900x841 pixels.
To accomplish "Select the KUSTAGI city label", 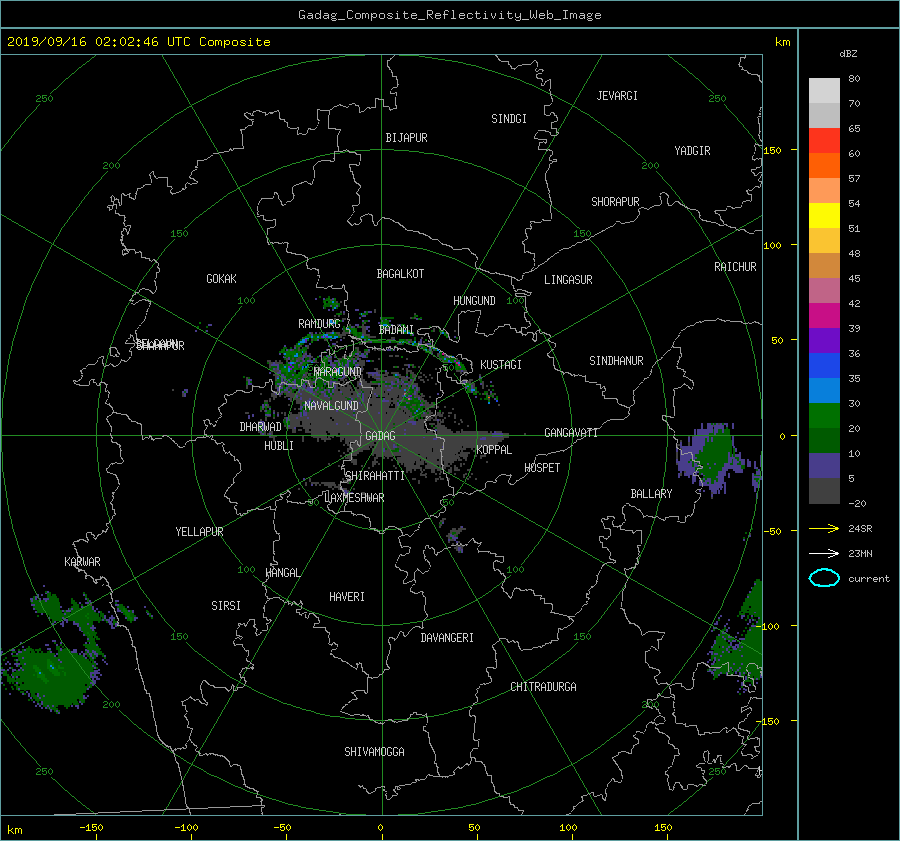I will pyautogui.click(x=501, y=365).
